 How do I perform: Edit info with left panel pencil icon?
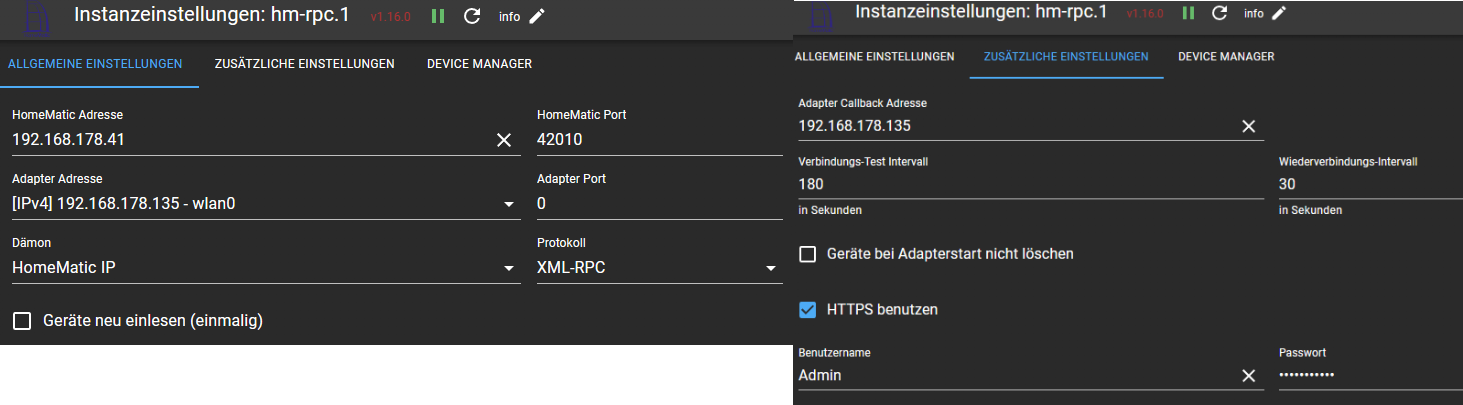(537, 16)
